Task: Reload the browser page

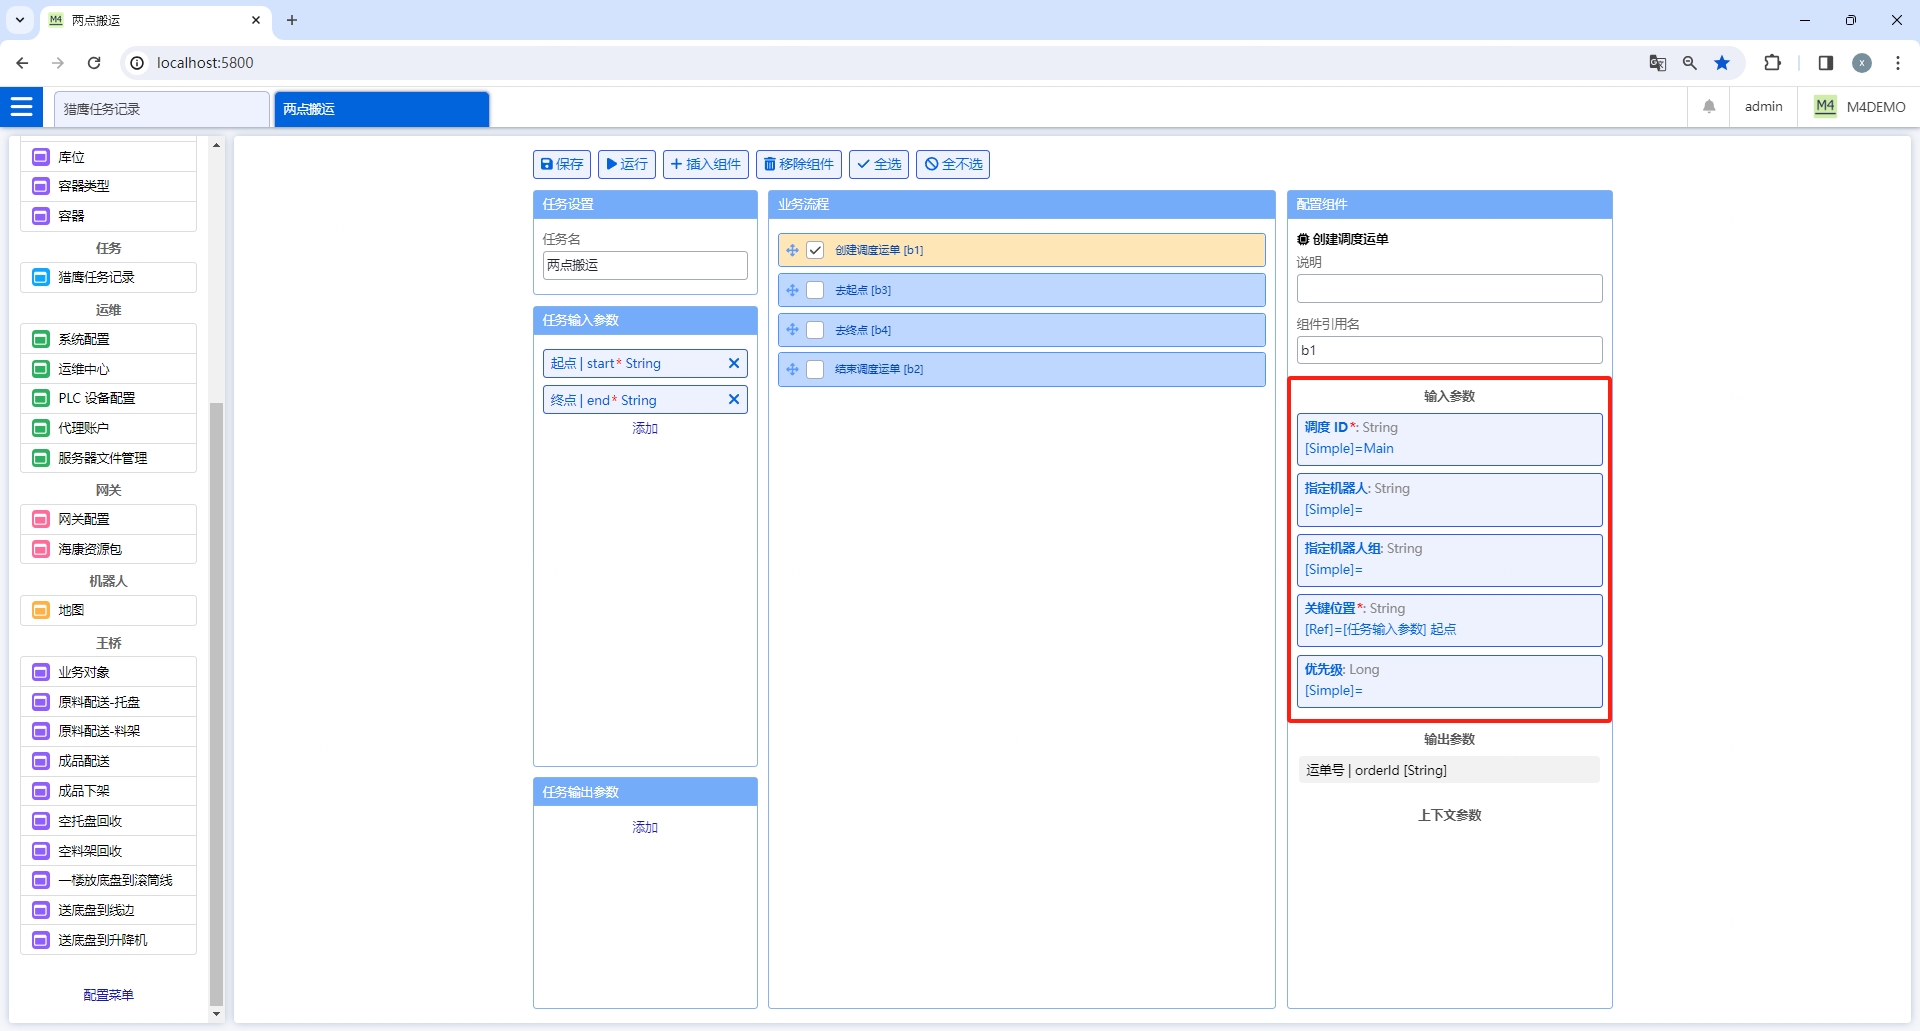Action: (94, 63)
